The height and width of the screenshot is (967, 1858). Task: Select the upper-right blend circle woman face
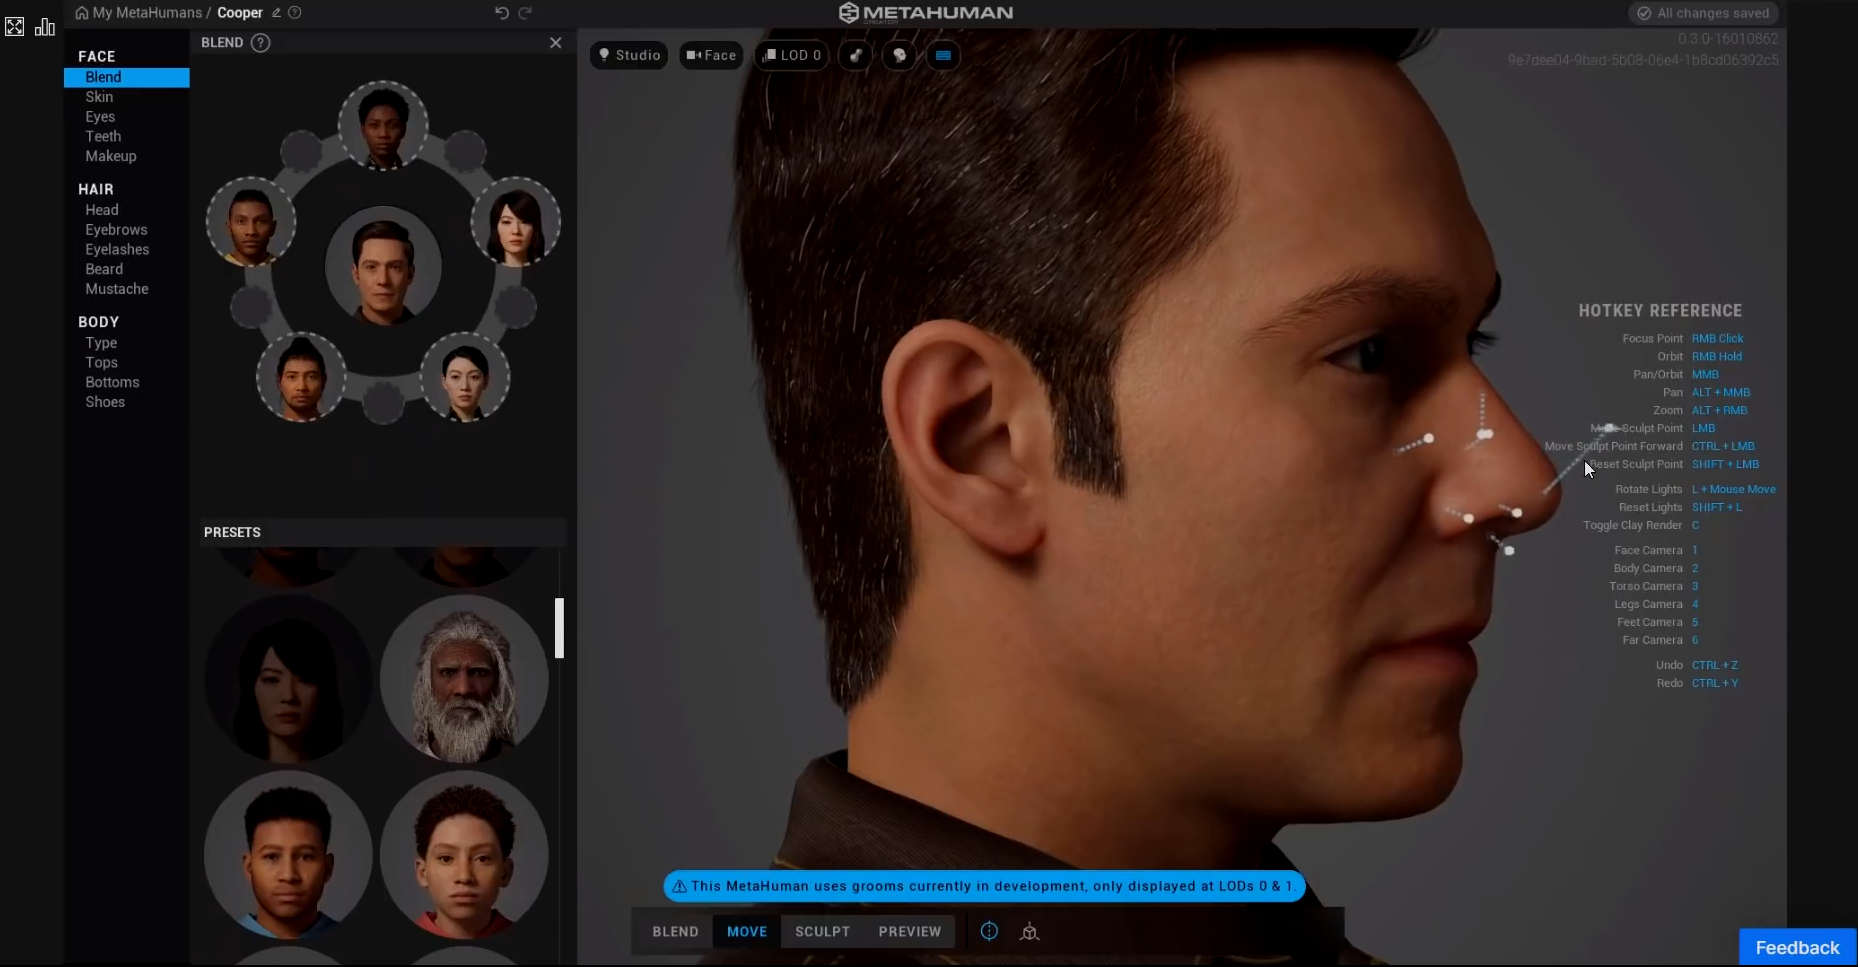pos(515,221)
